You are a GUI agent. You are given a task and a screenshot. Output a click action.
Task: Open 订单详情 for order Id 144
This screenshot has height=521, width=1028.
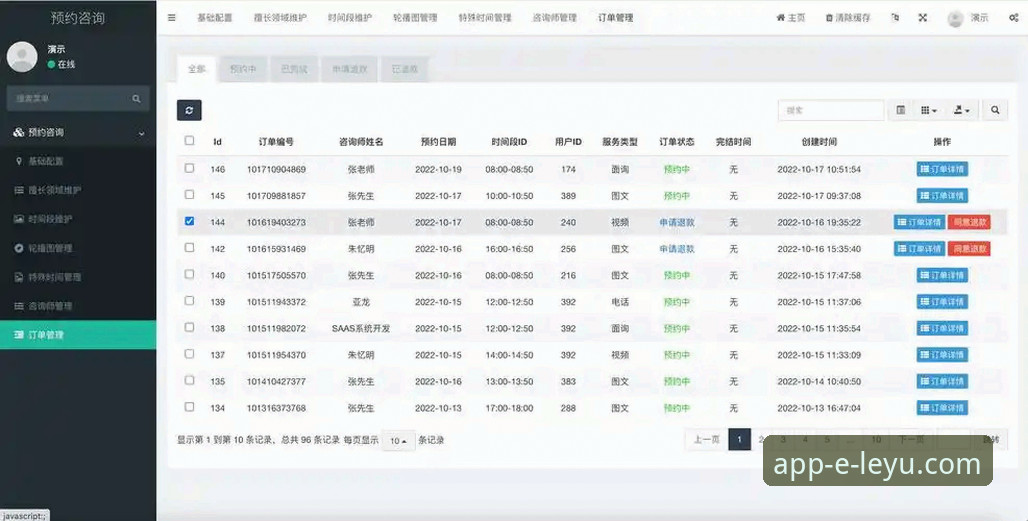pyautogui.click(x=919, y=222)
